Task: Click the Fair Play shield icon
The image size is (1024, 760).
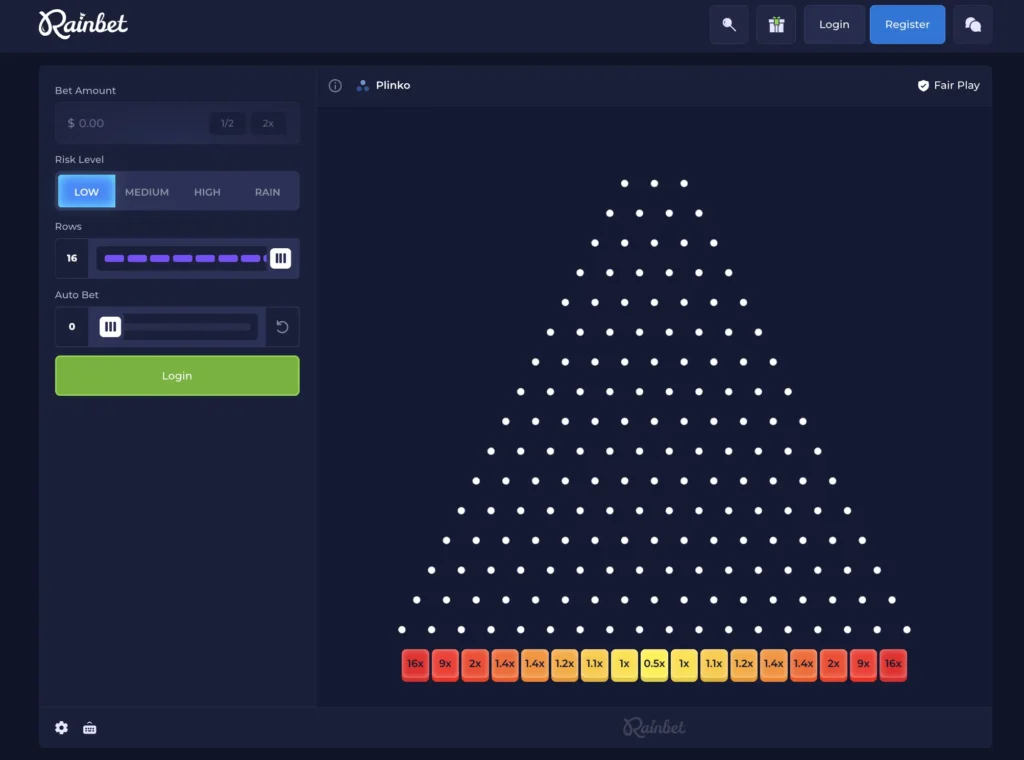Action: [x=922, y=85]
